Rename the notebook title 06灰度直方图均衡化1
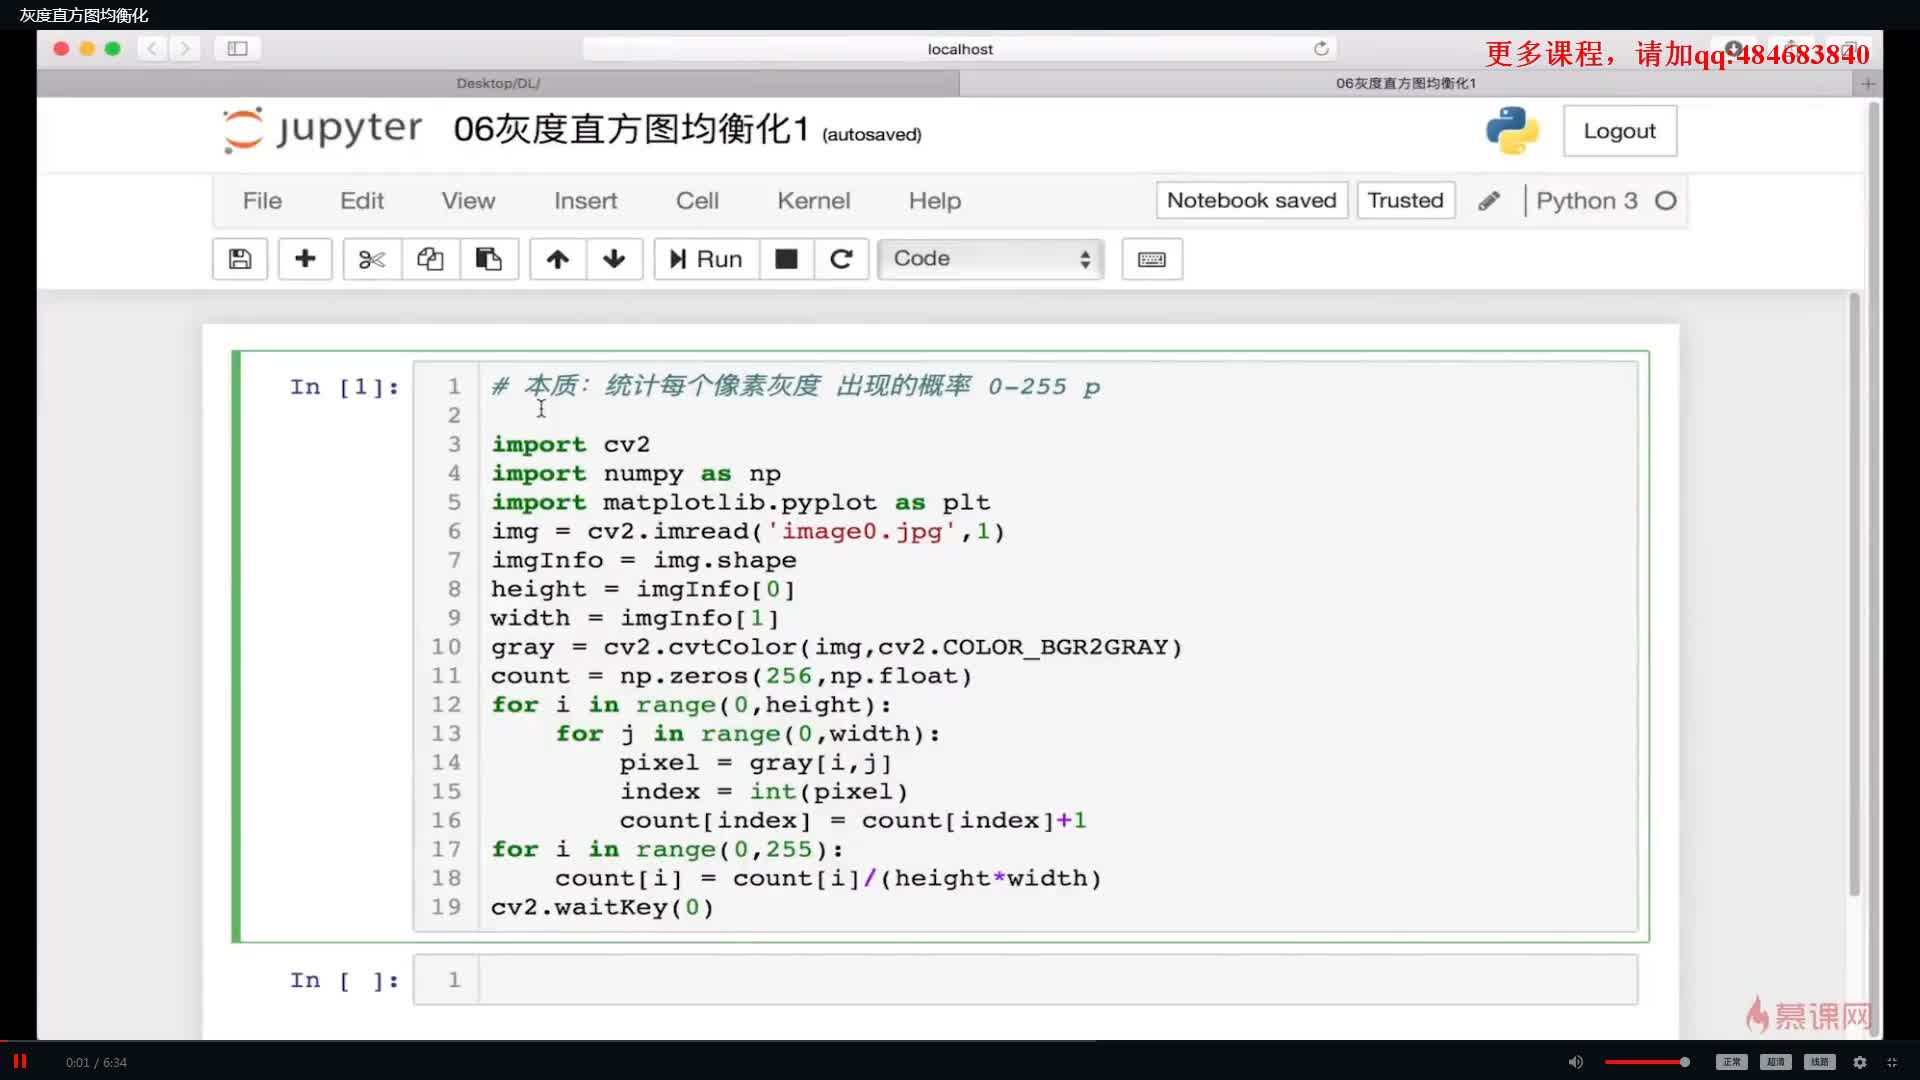 point(631,129)
